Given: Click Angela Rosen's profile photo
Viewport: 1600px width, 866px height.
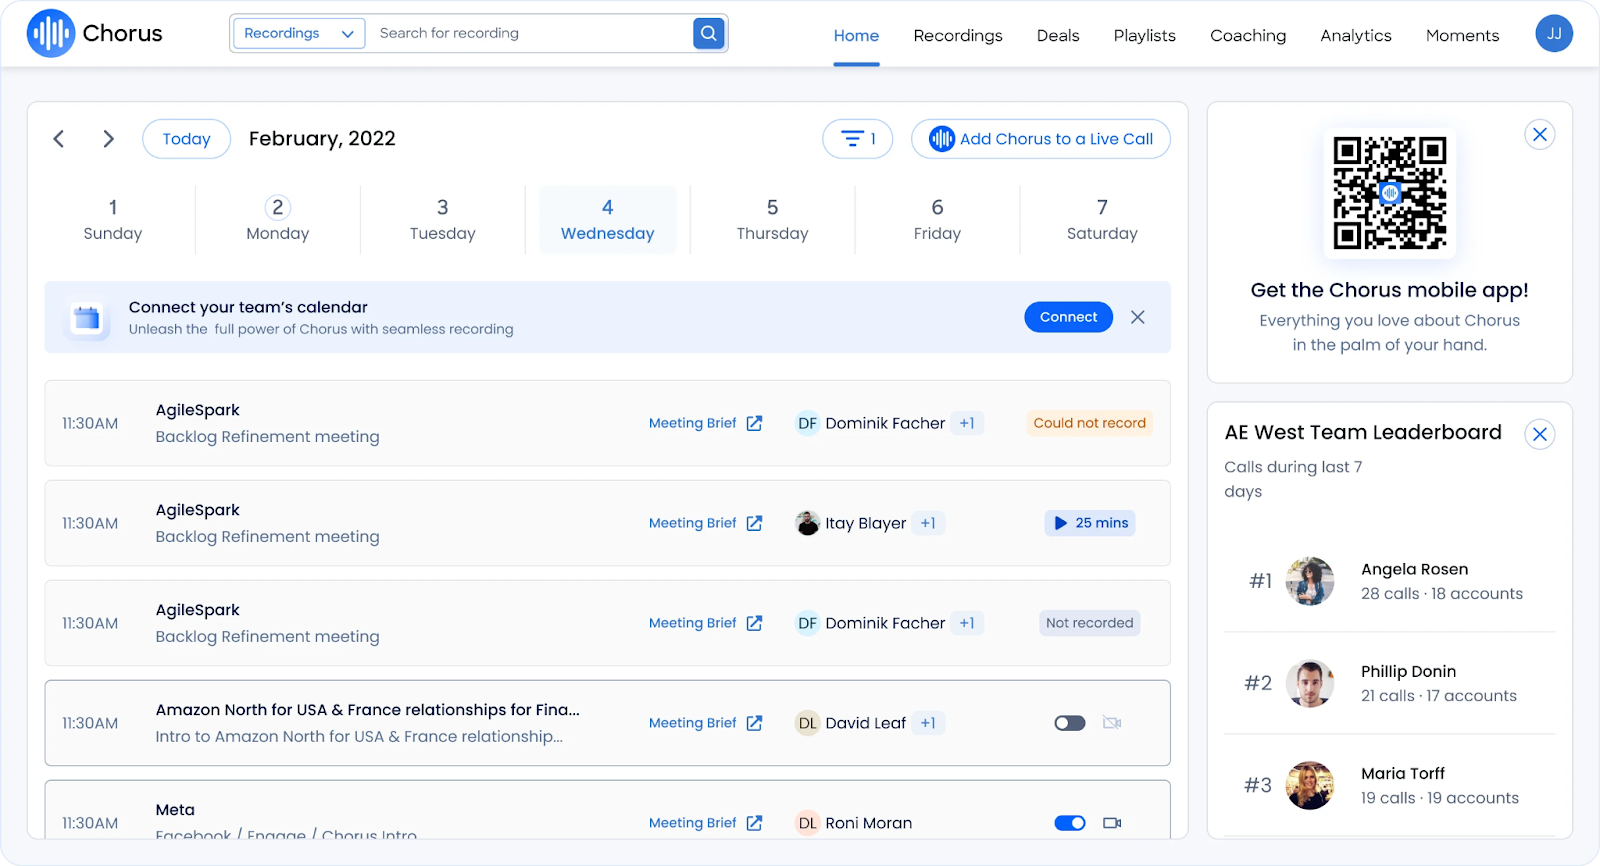Looking at the screenshot, I should 1310,581.
